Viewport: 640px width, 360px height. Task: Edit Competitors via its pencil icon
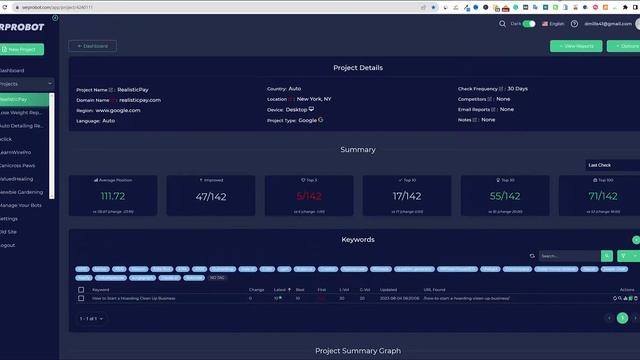[489, 99]
